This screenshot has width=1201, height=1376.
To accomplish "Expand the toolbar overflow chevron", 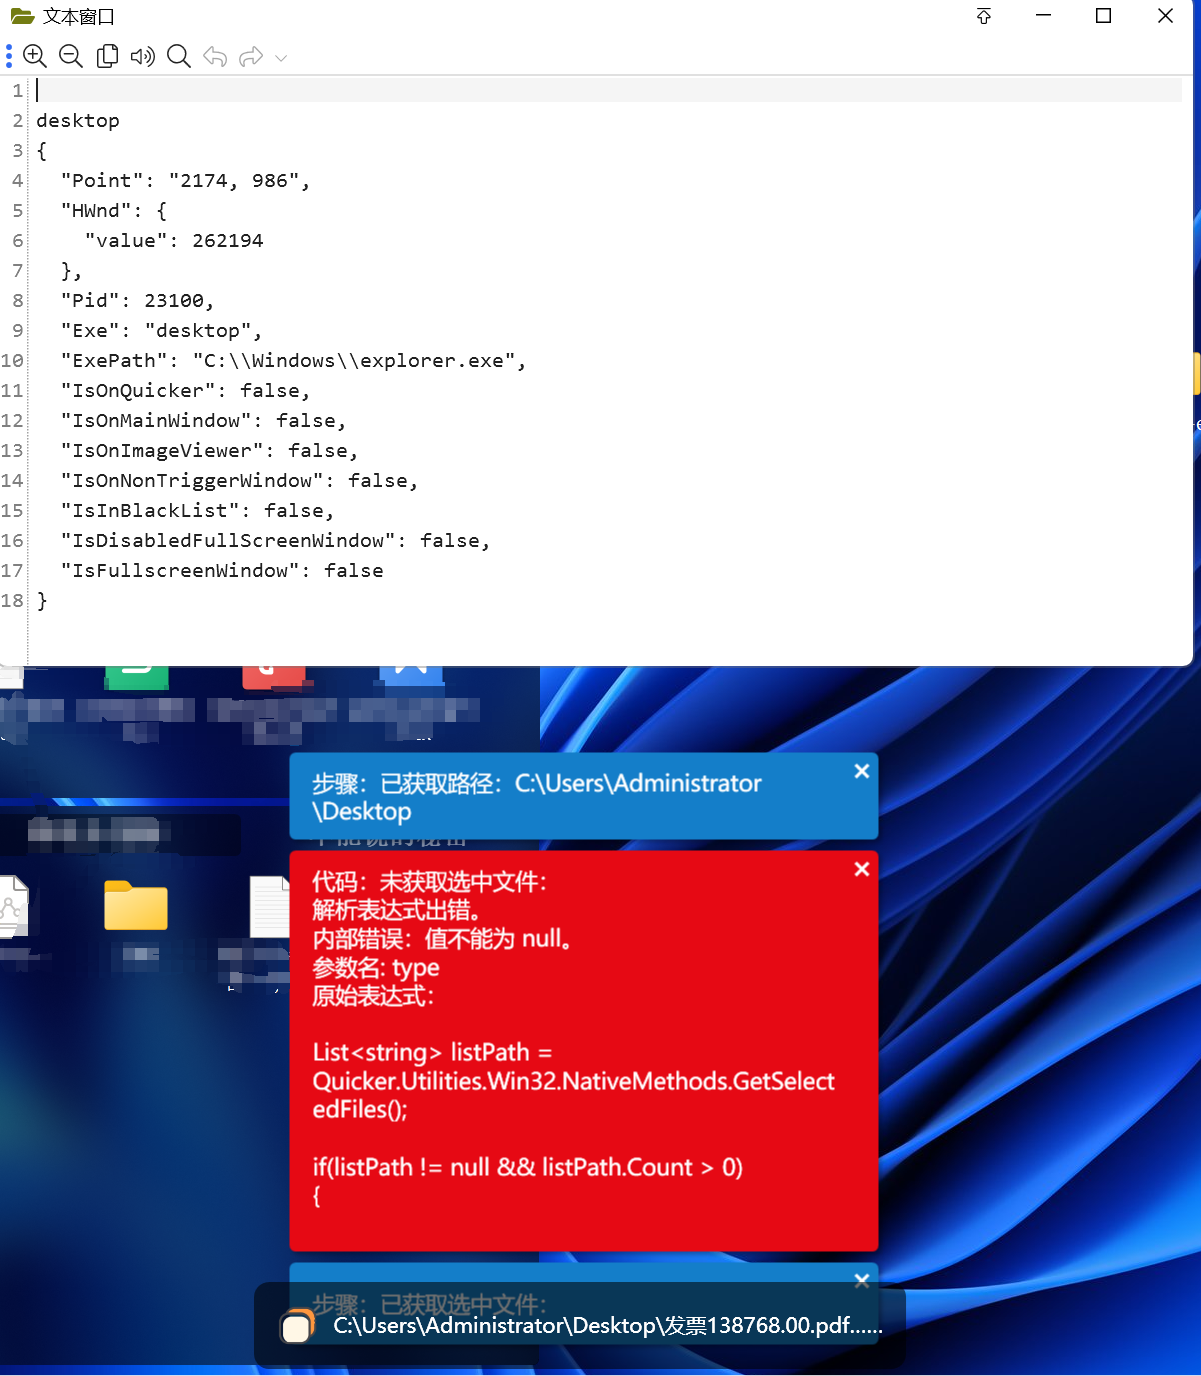I will pos(281,58).
